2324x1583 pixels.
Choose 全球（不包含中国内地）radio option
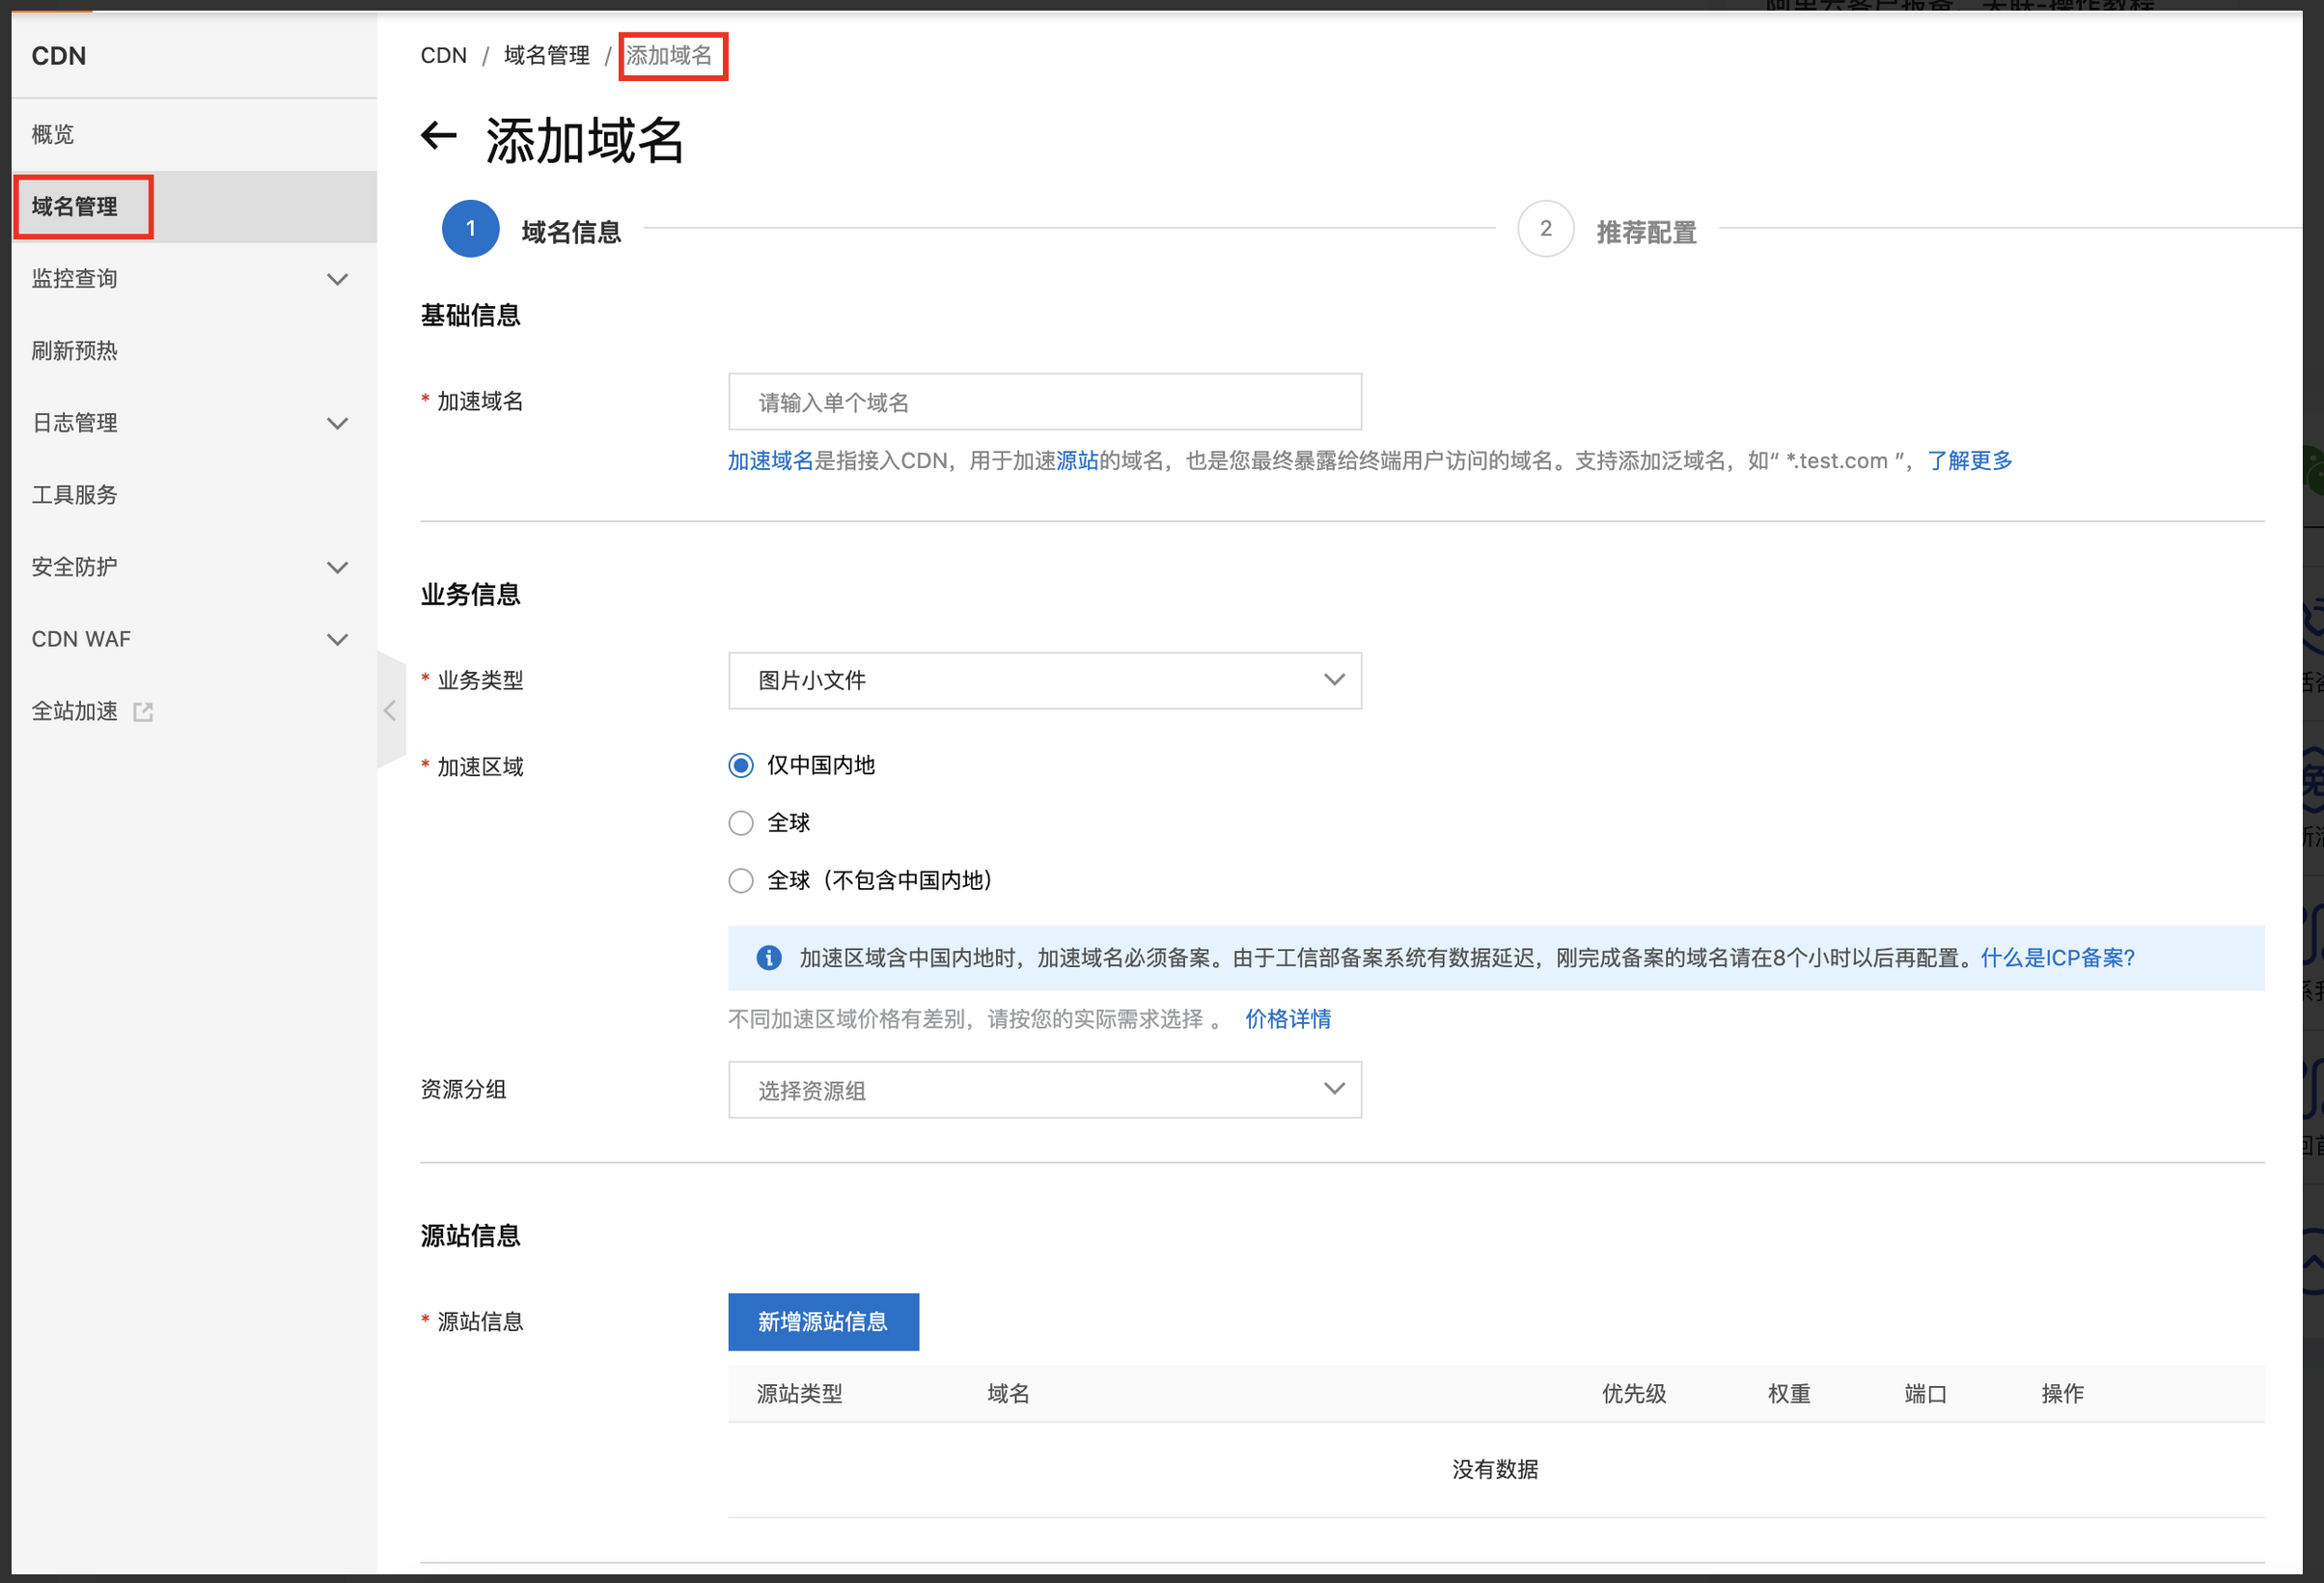[741, 881]
